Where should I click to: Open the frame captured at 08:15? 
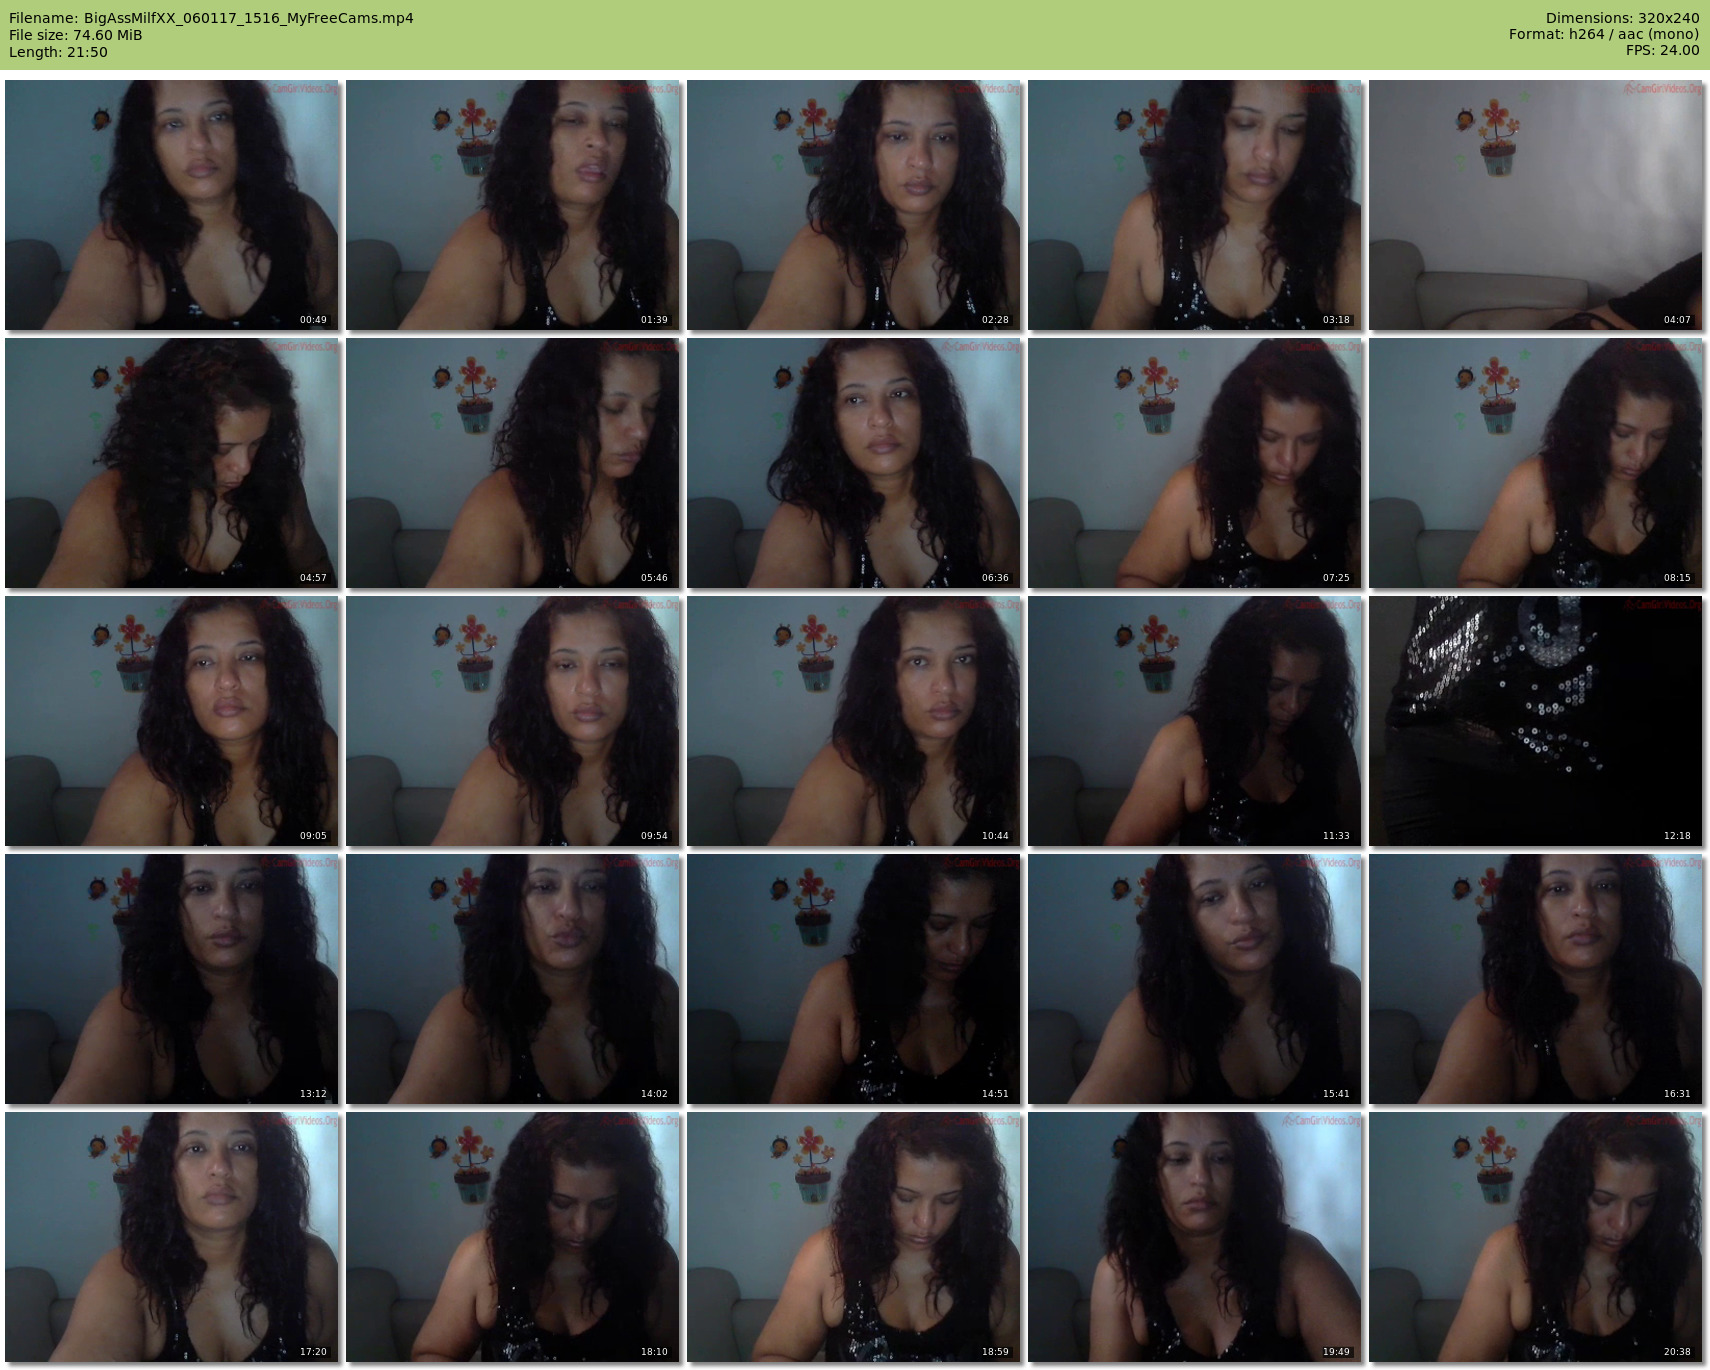tap(1536, 463)
